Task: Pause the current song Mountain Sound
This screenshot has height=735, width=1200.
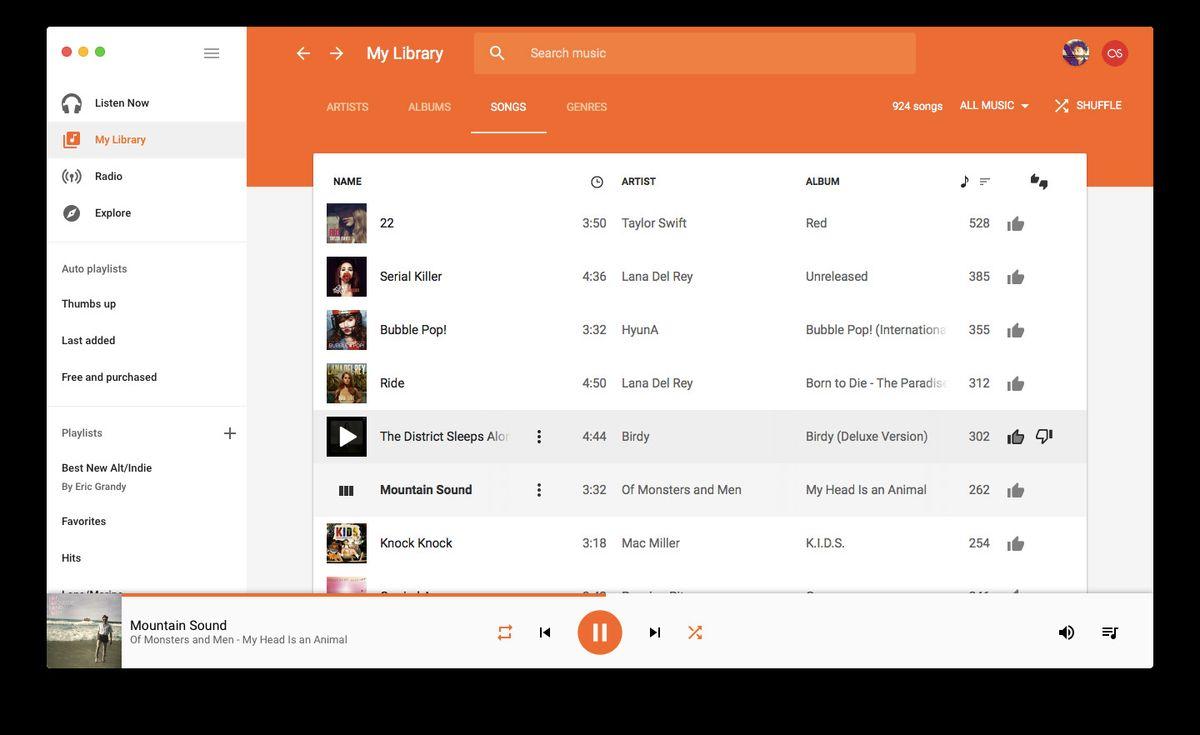Action: click(600, 632)
